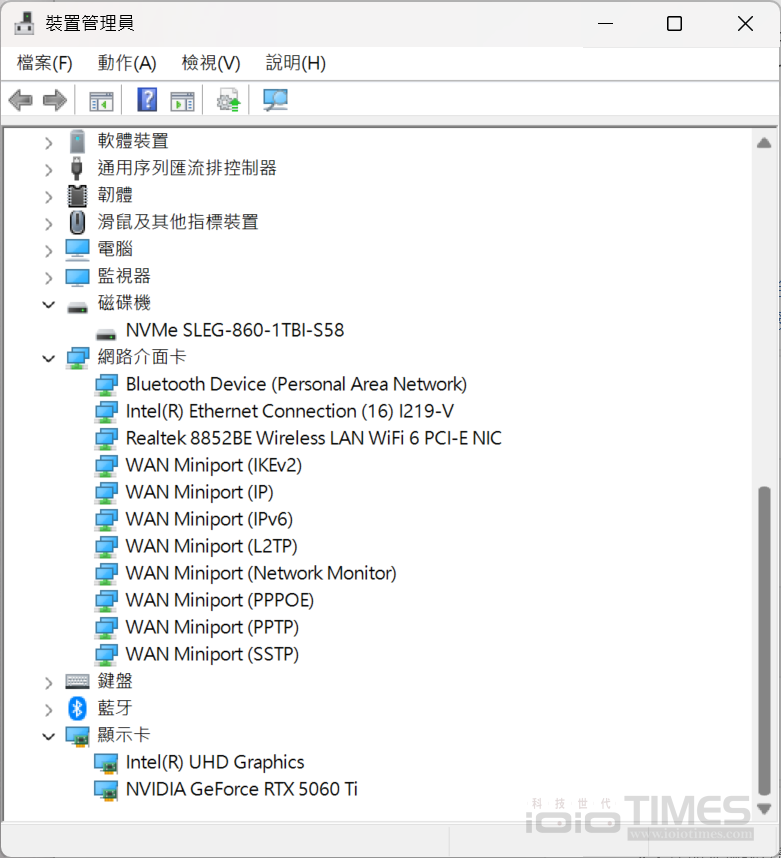This screenshot has height=858, width=781.
Task: Click the Intel Ethernet I219-V icon
Action: pyautogui.click(x=106, y=411)
